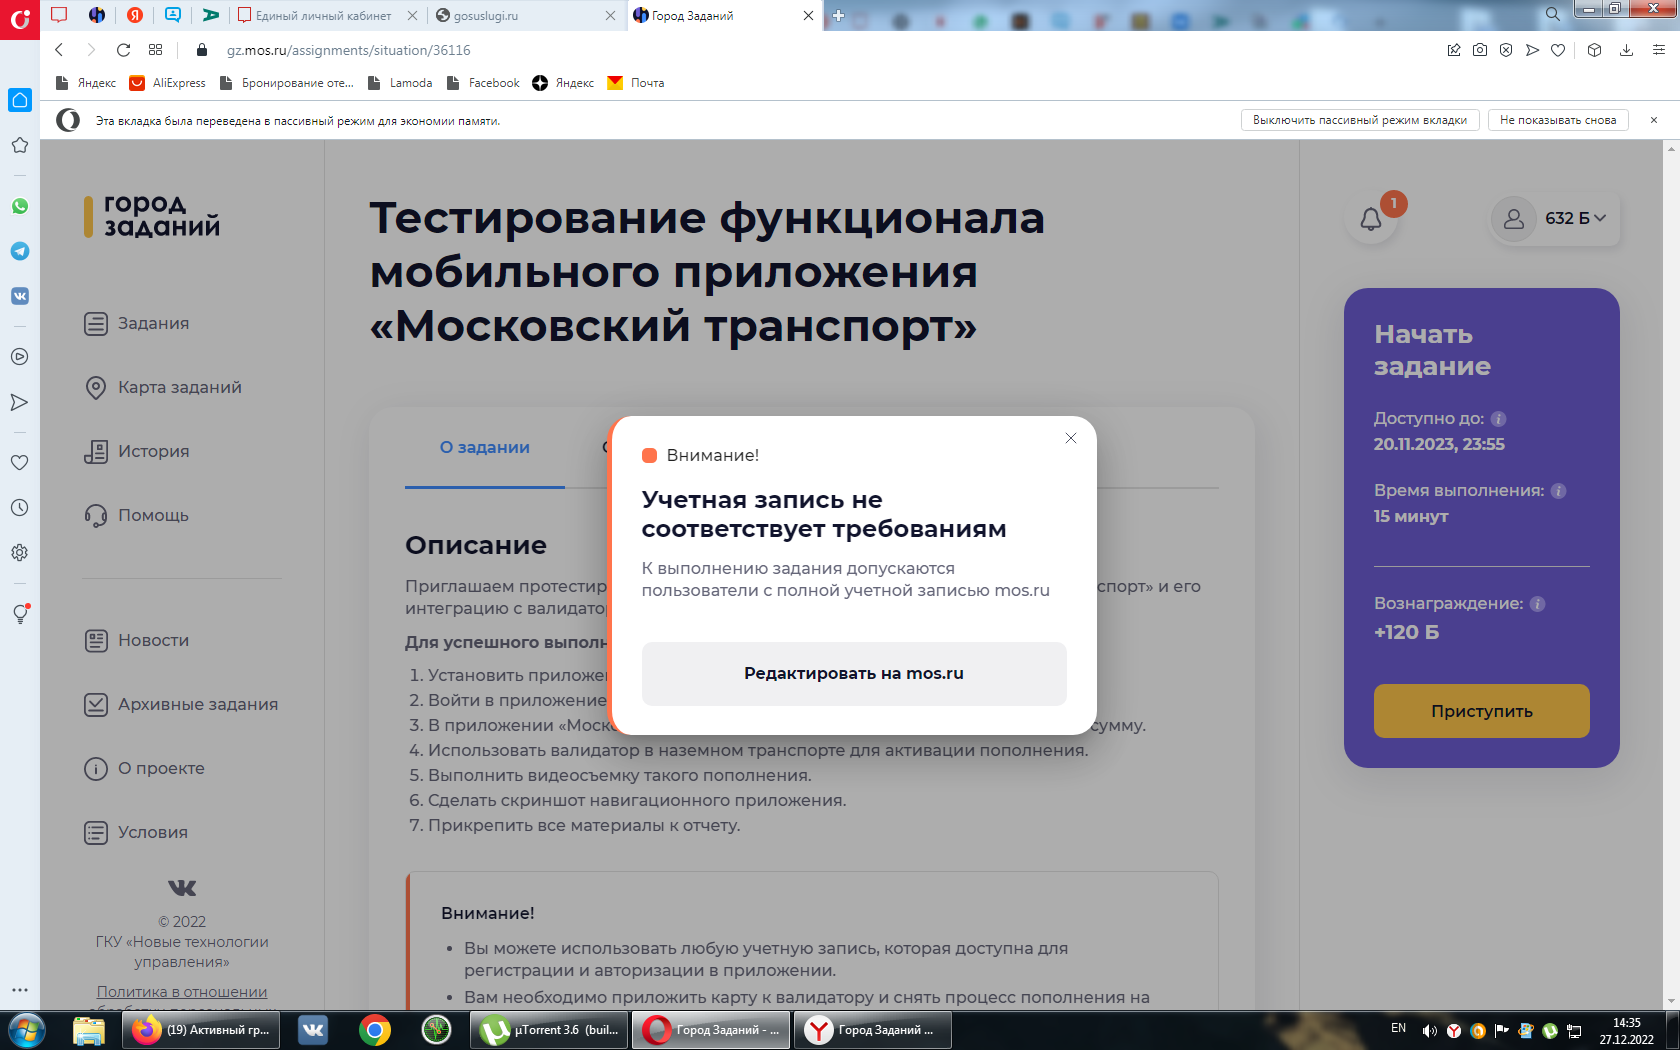Show info tooltip for Доступно до
The height and width of the screenshot is (1050, 1680).
coord(1498,419)
